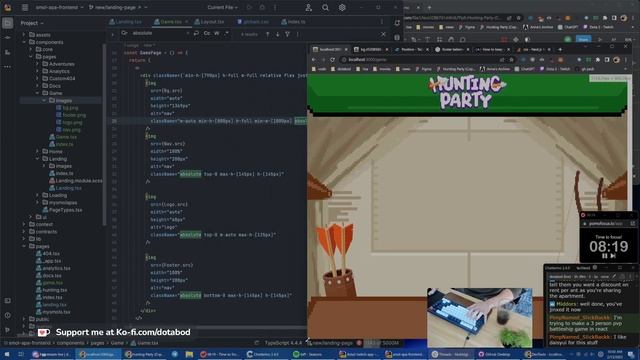
Task: Skip to next pomodoro session
Action: pyautogui.click(x=613, y=256)
